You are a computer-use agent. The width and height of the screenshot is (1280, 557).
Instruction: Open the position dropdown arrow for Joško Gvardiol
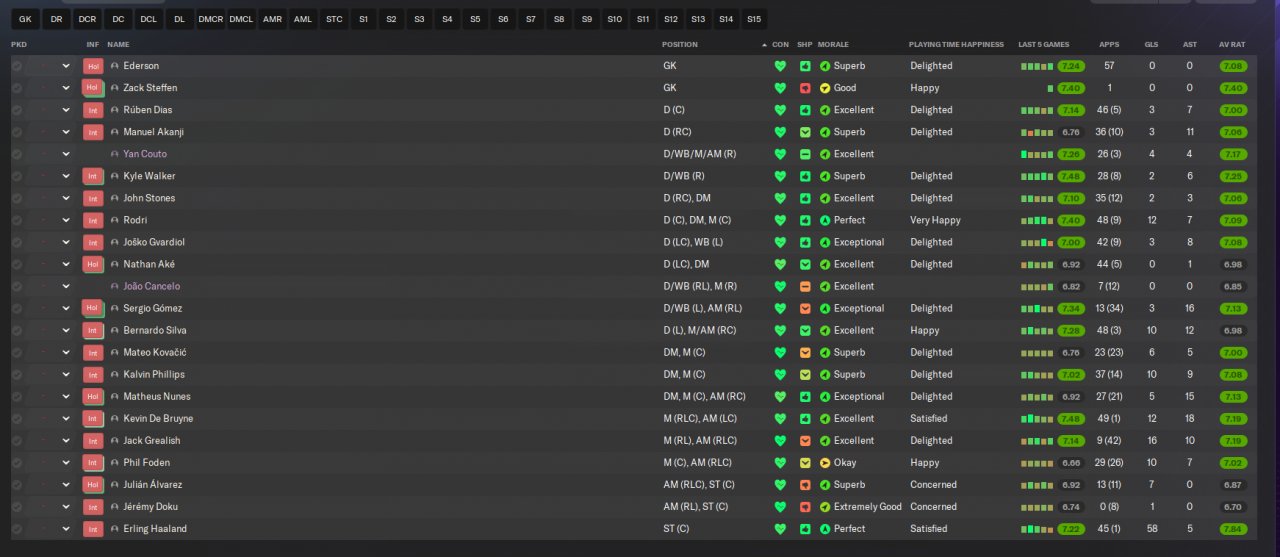66,242
